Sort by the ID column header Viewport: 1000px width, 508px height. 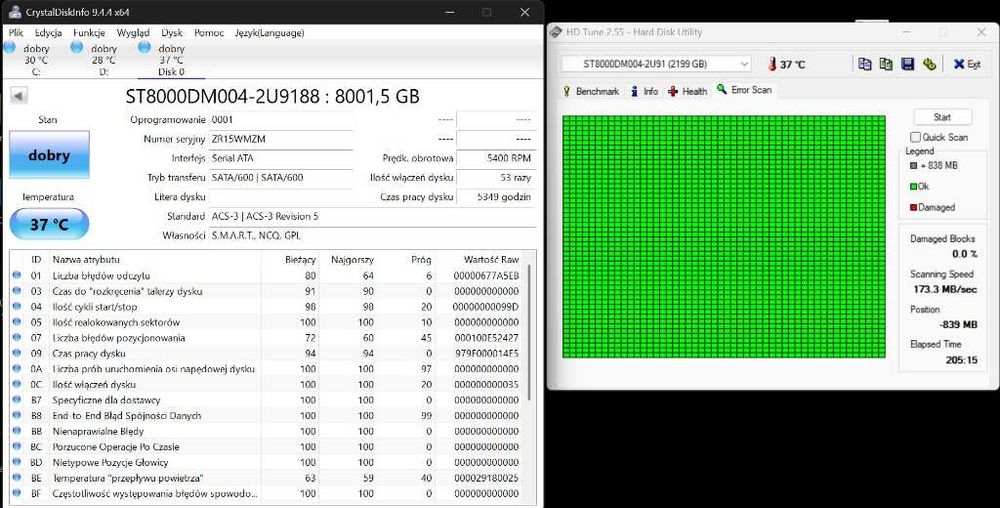pos(36,259)
